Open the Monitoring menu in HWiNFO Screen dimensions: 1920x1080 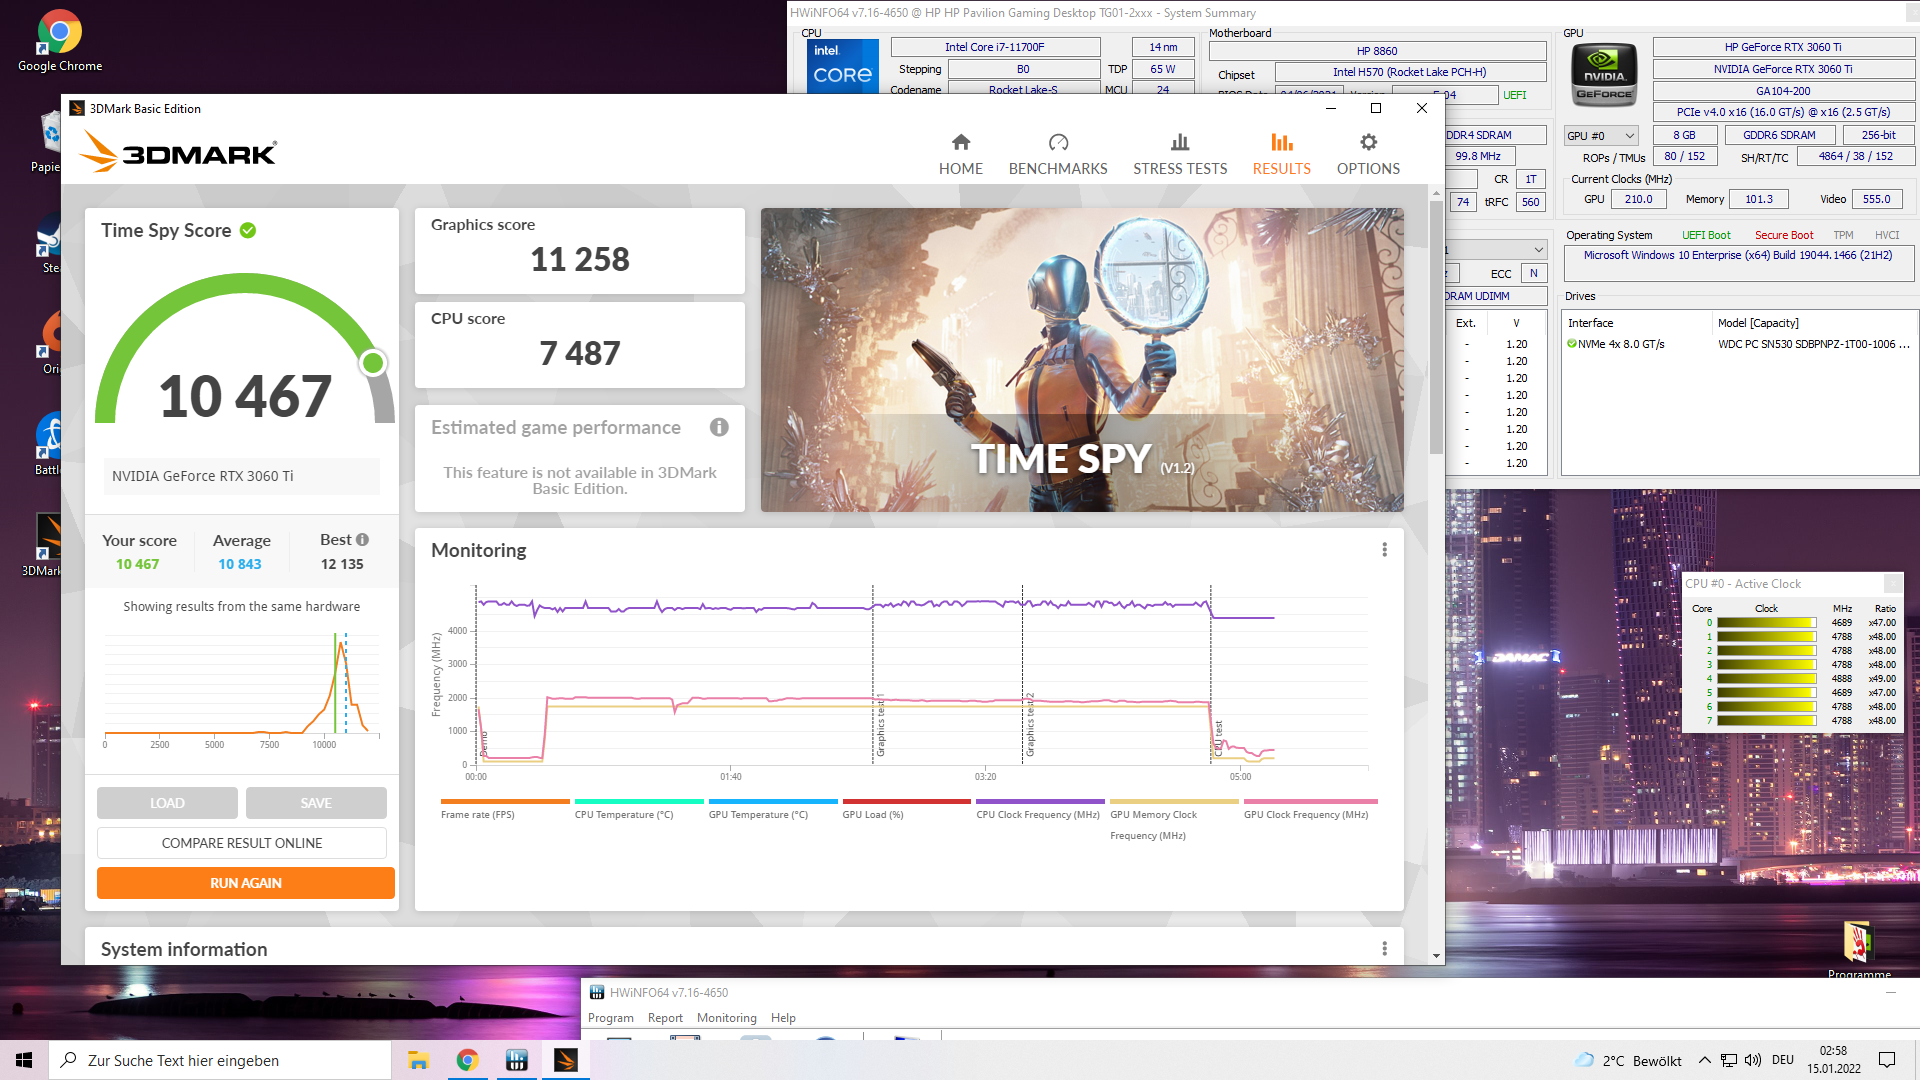click(x=726, y=1018)
